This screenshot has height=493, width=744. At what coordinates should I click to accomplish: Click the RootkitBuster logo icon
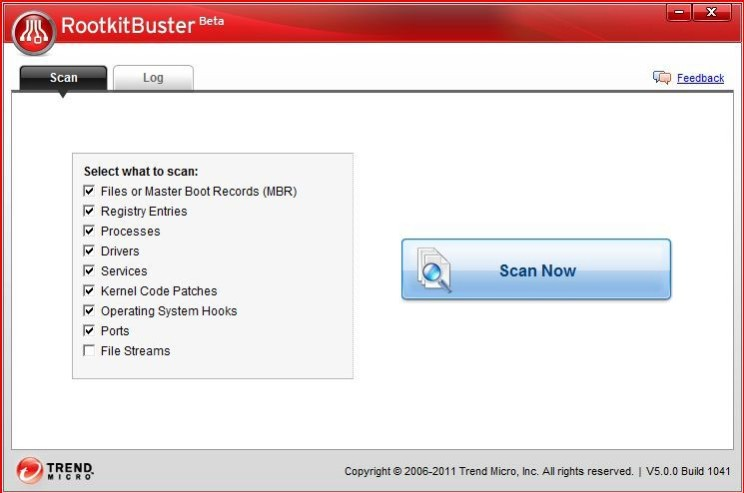point(33,32)
